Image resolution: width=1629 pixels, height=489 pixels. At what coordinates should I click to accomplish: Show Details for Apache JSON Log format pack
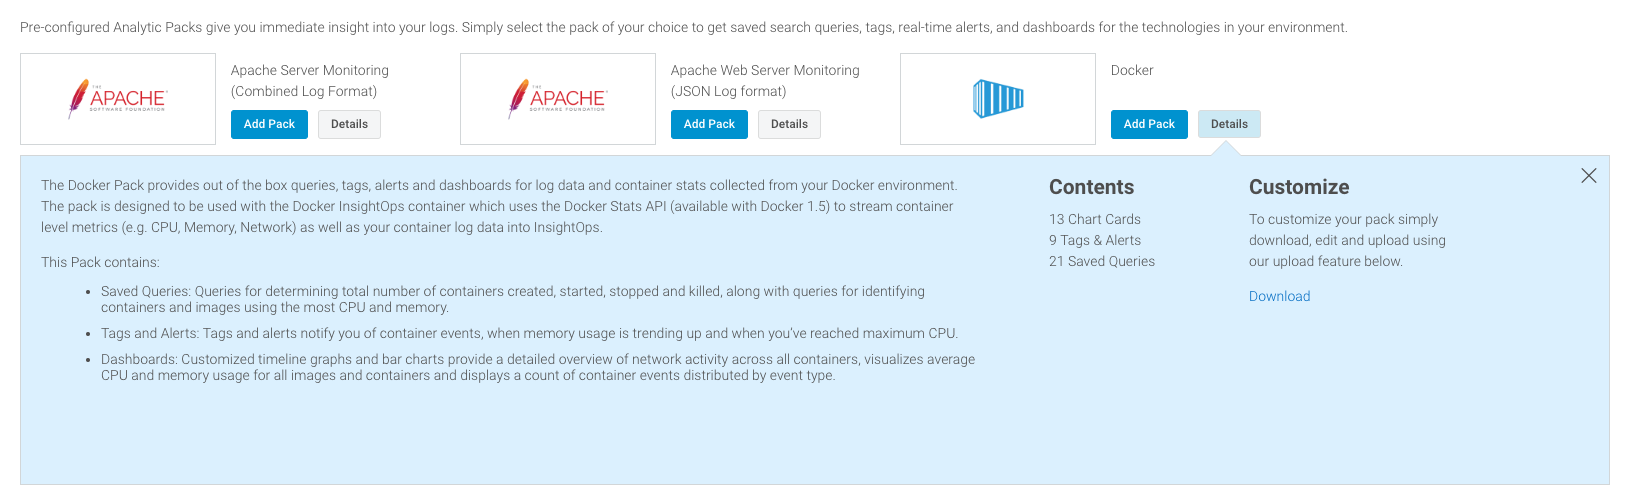[789, 124]
